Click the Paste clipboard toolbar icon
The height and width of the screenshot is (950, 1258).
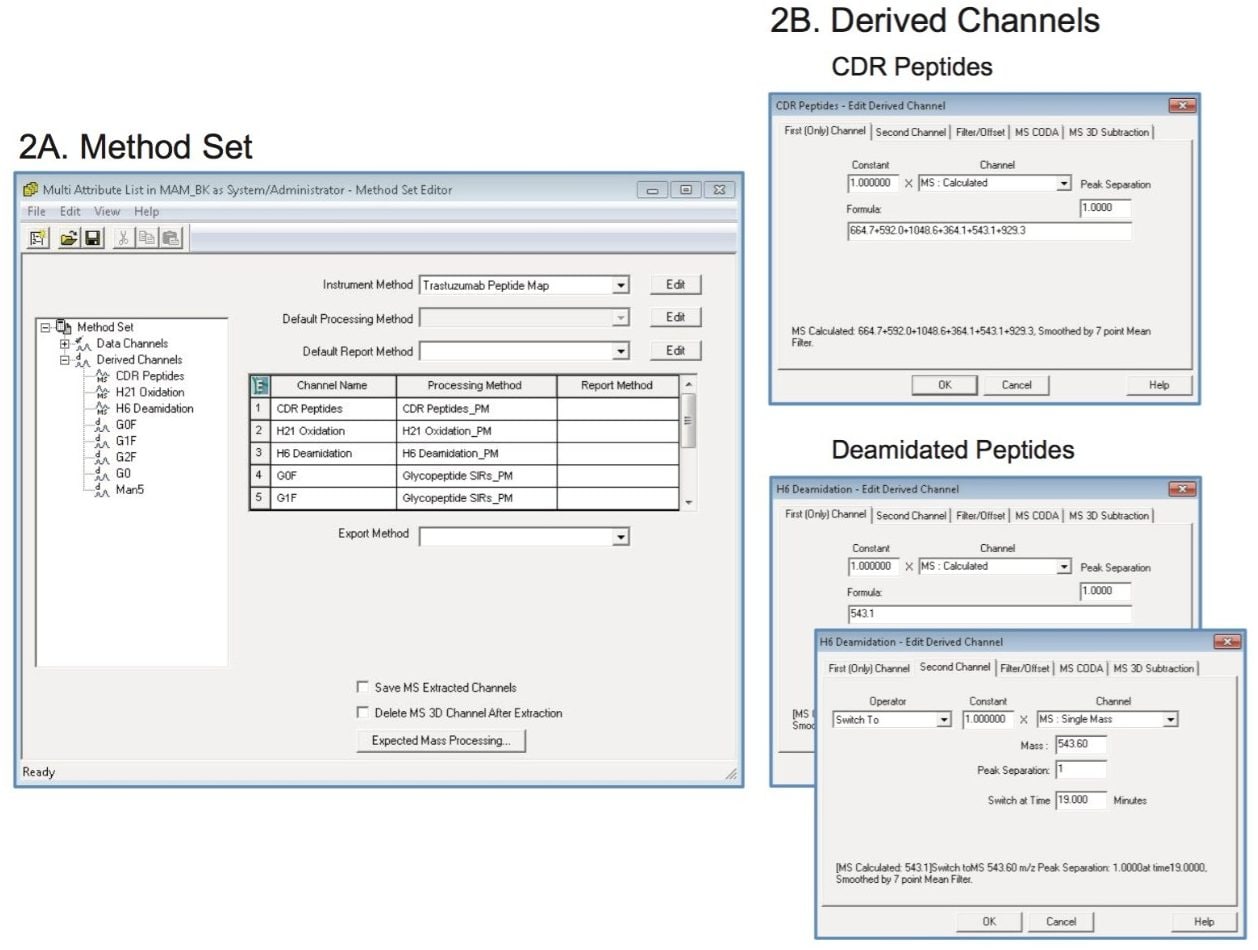171,238
